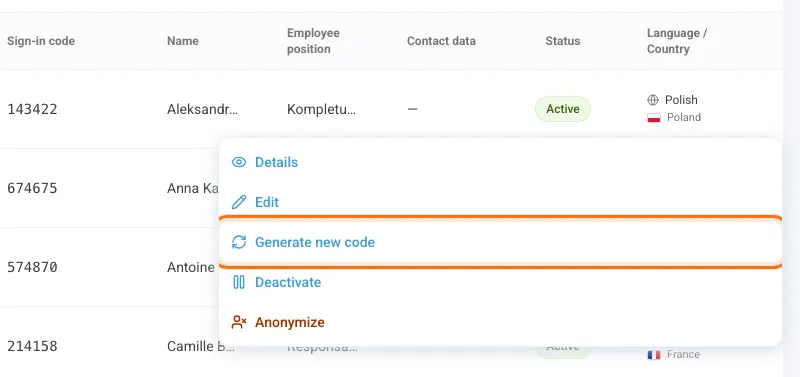Viewport: 800px width, 377px height.
Task: Click sign-in code 143422
Action: (x=32, y=109)
